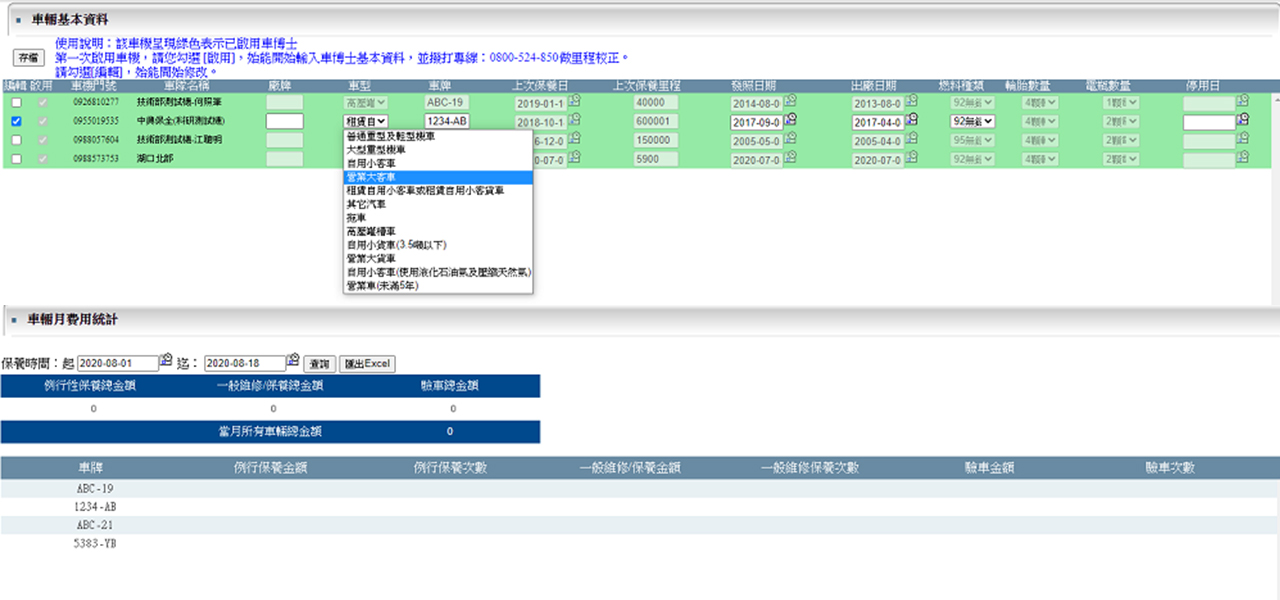1280x600 pixels.
Task: Choose 其它汽車 from vehicle type list
Action: pos(438,203)
